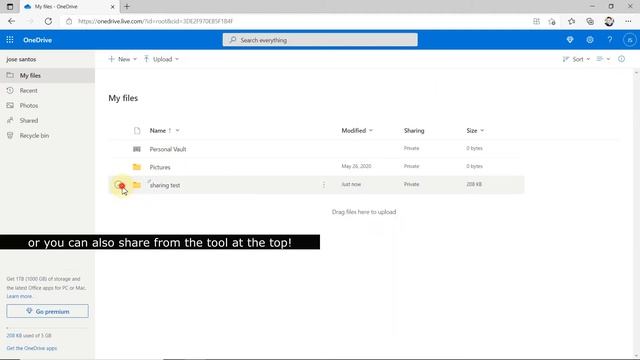Viewport: 640px width, 360px height.
Task: Open the view options dropdown
Action: 603,59
